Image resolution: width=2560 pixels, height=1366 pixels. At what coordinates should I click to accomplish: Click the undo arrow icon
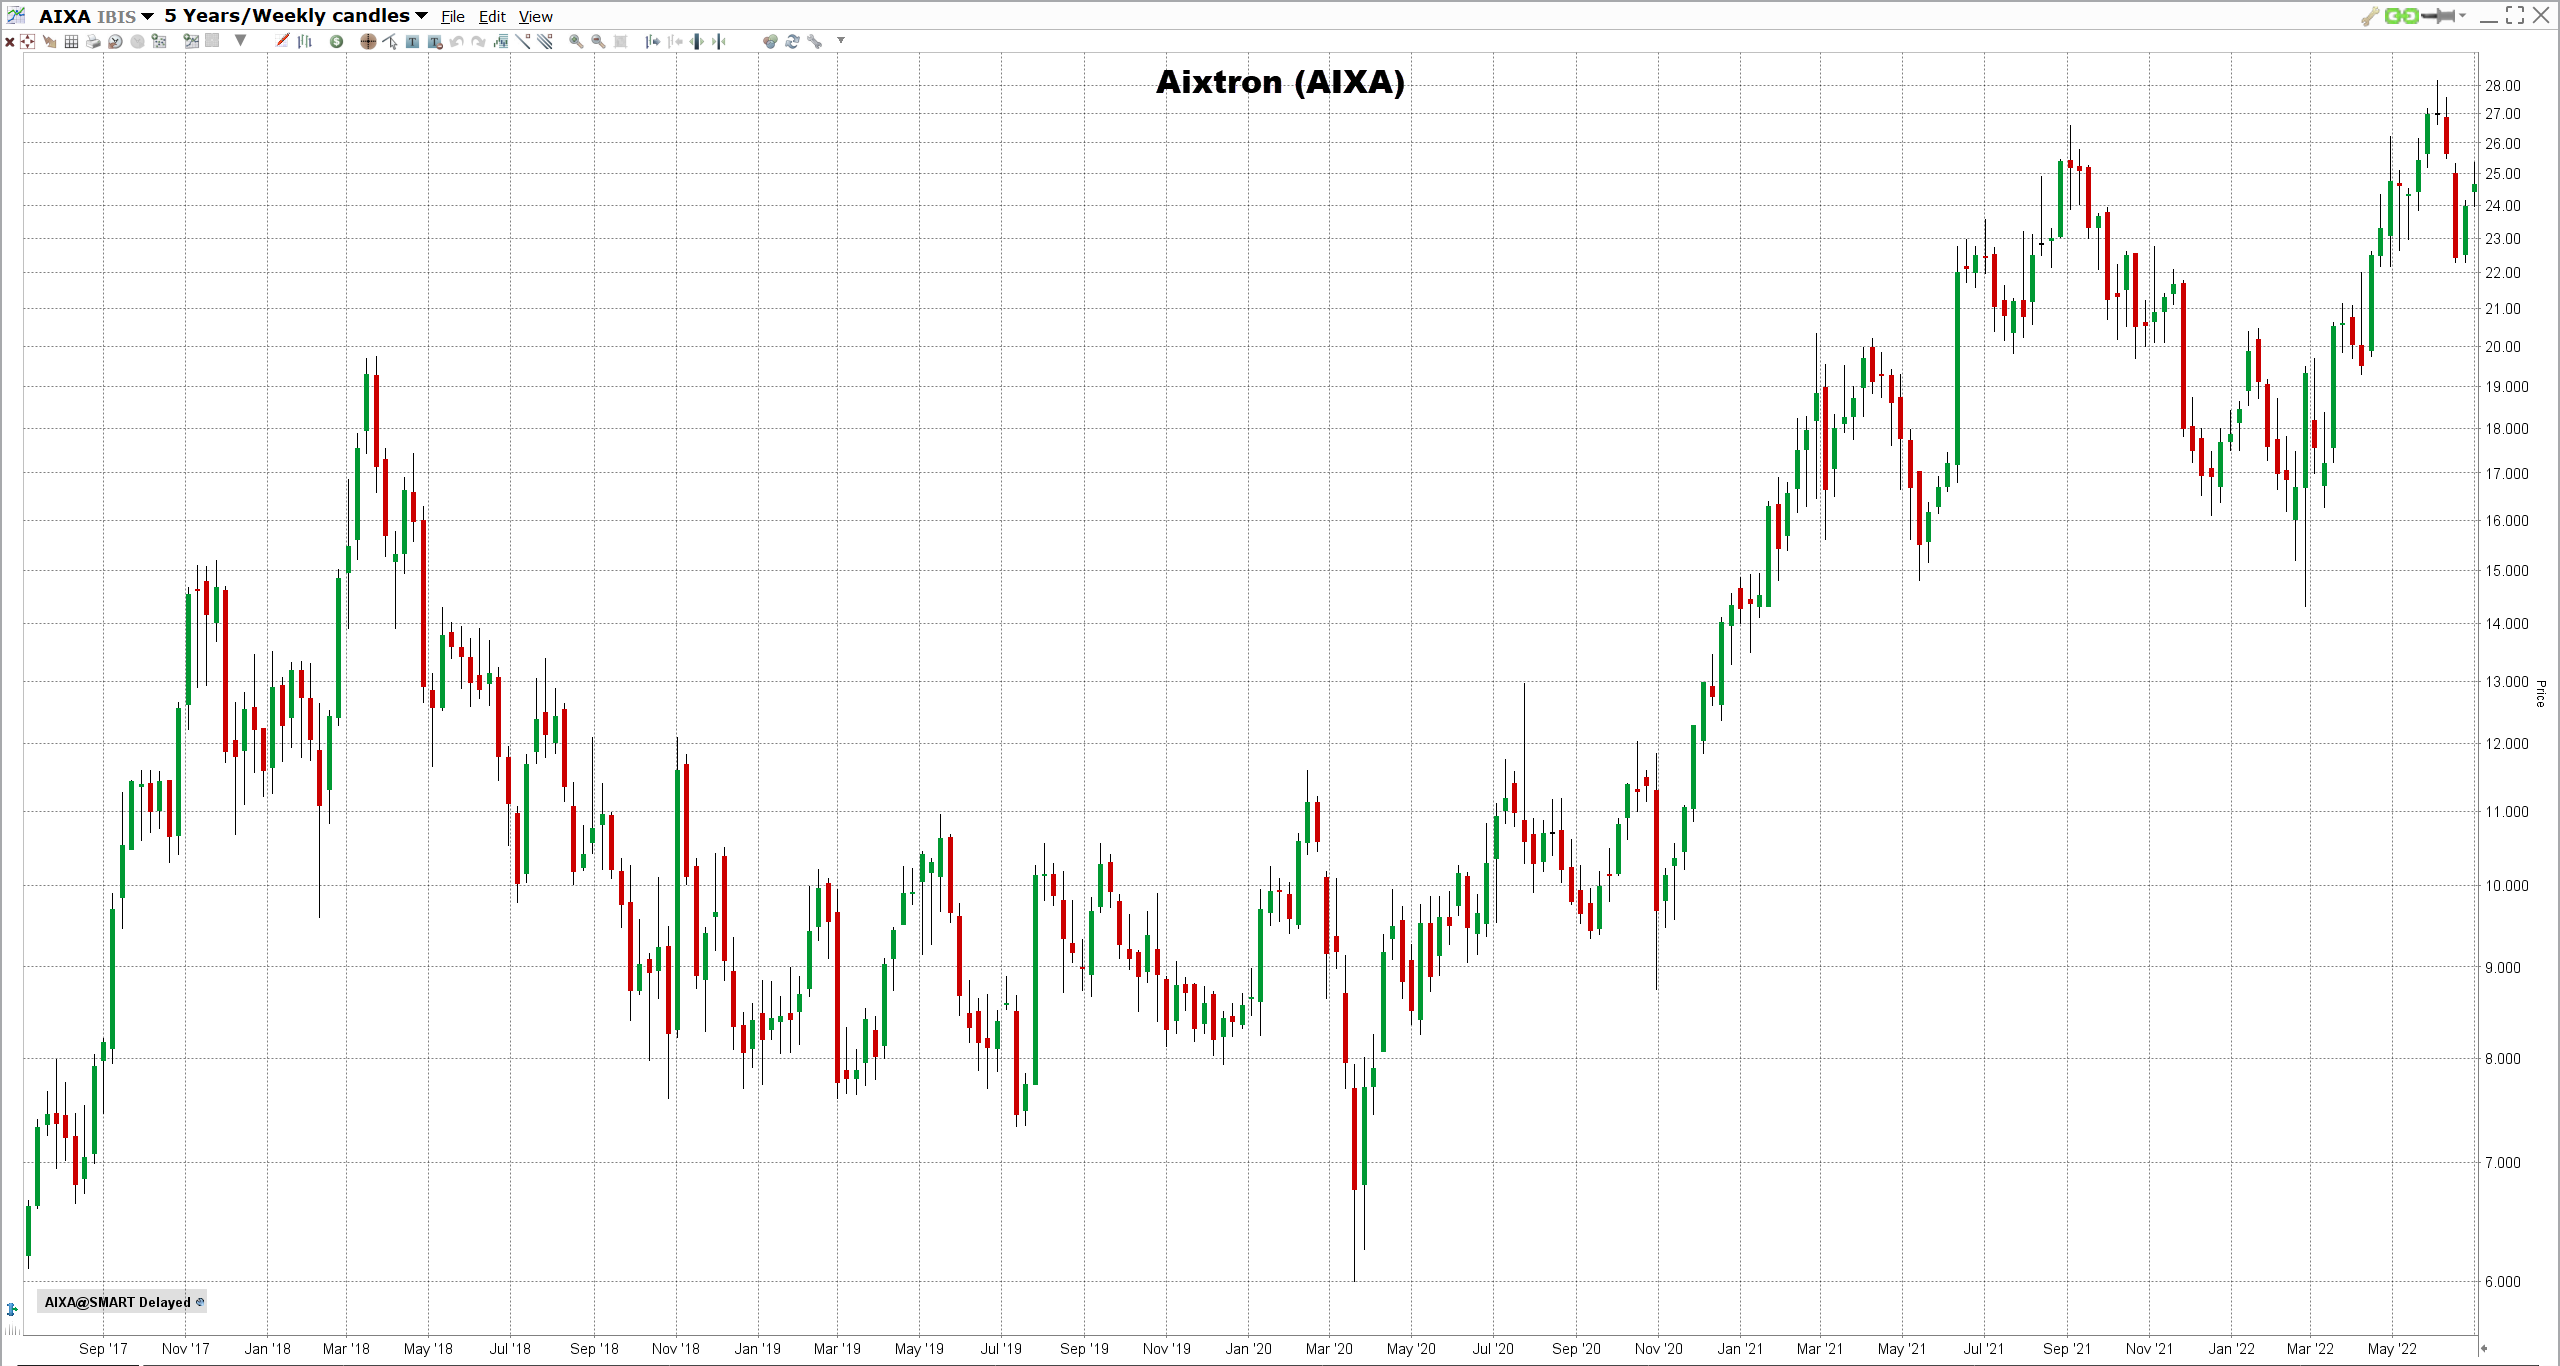456,41
